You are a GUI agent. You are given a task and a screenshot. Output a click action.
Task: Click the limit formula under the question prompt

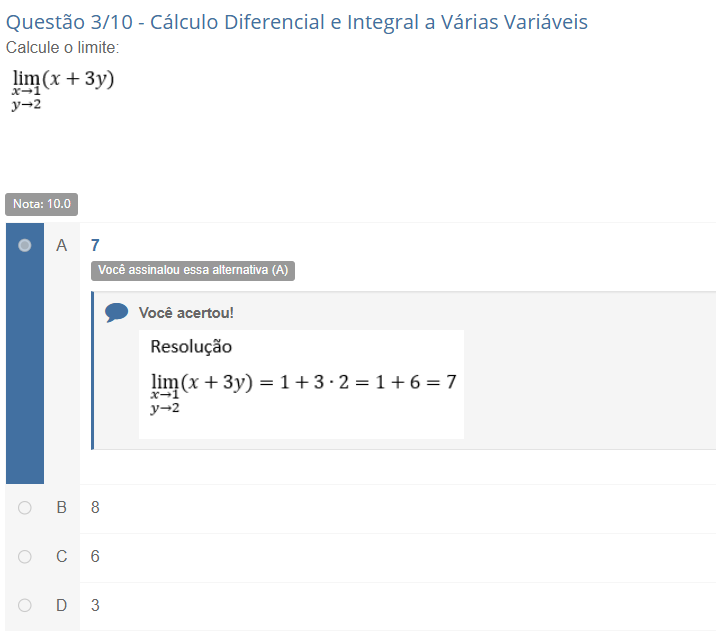(62, 88)
